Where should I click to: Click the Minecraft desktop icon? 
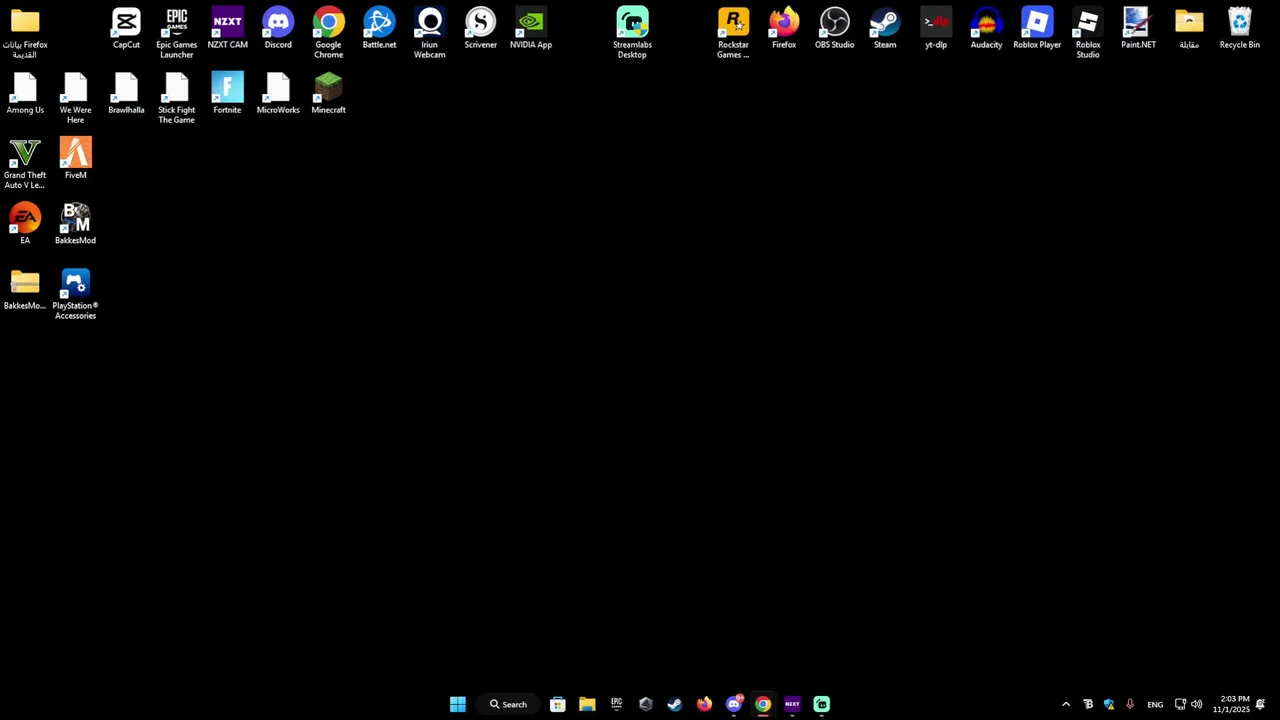tap(328, 93)
